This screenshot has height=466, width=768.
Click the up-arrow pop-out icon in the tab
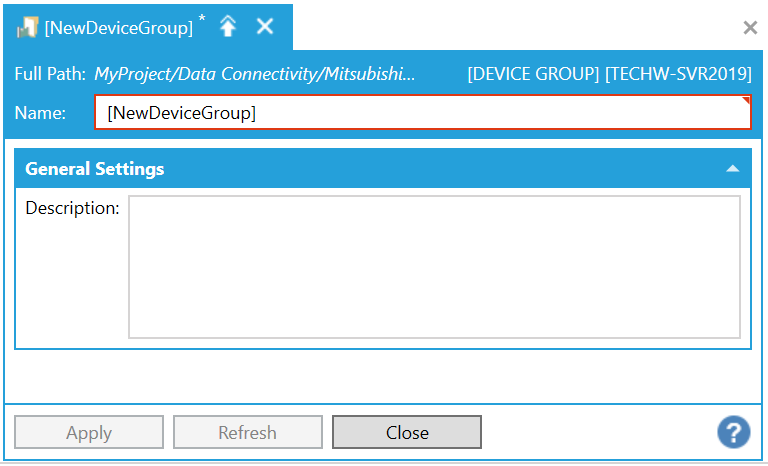tap(228, 27)
